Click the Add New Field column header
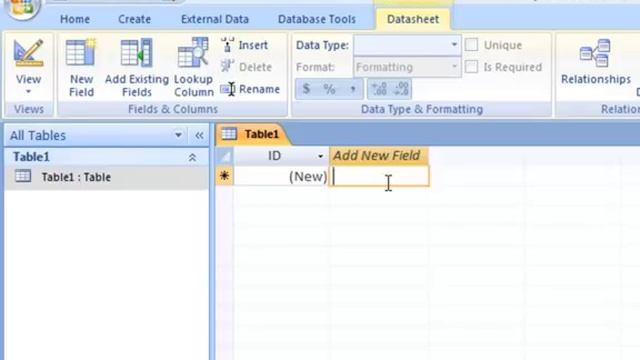This screenshot has height=360, width=640. (x=378, y=156)
